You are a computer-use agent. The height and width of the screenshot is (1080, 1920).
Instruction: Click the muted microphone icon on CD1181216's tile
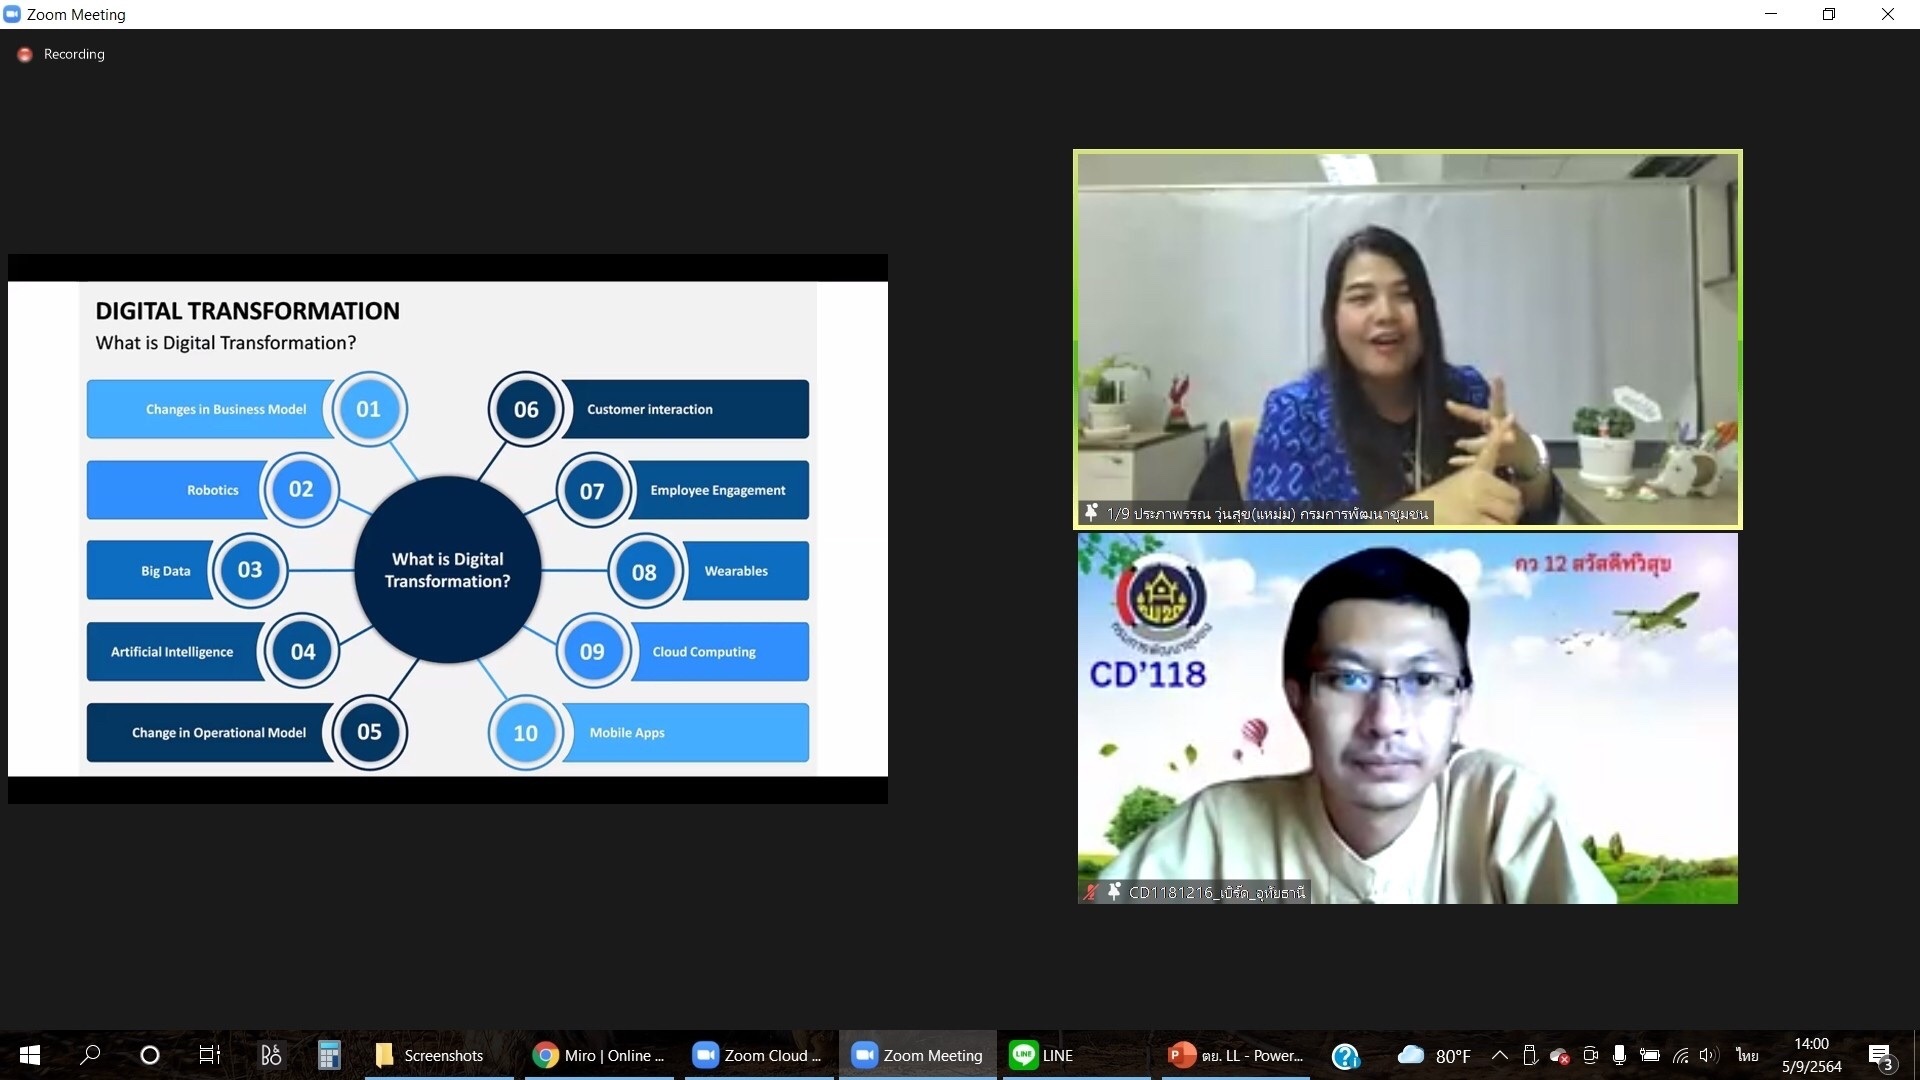coord(1089,892)
